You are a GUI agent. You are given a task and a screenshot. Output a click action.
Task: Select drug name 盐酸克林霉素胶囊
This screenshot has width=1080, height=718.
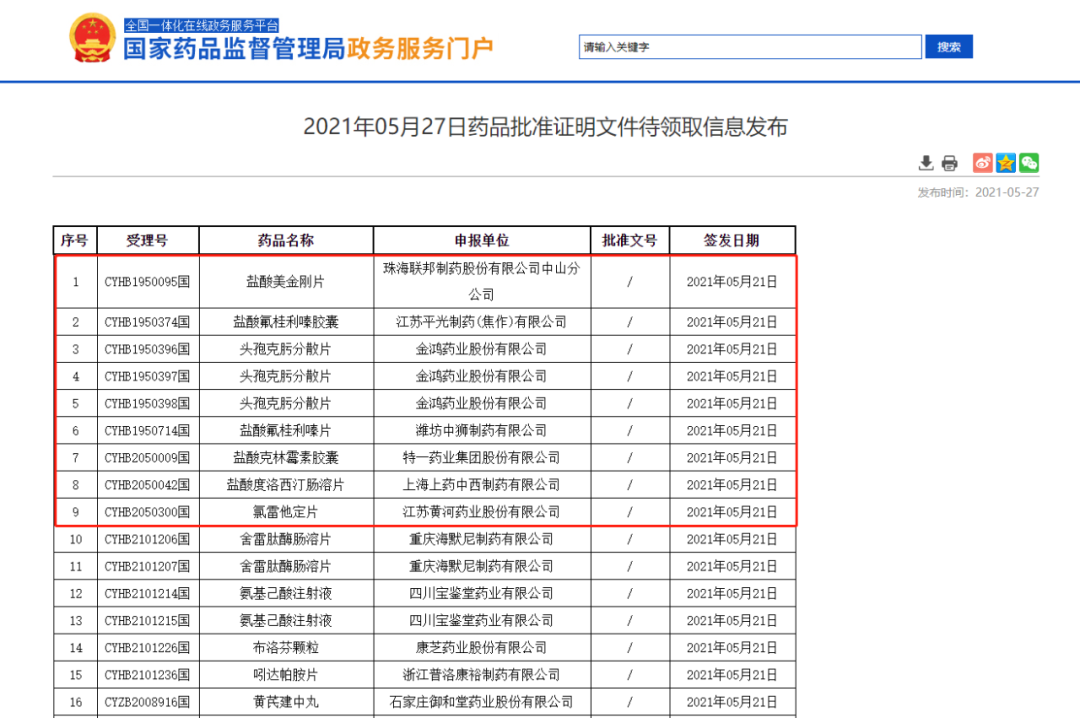click(285, 458)
